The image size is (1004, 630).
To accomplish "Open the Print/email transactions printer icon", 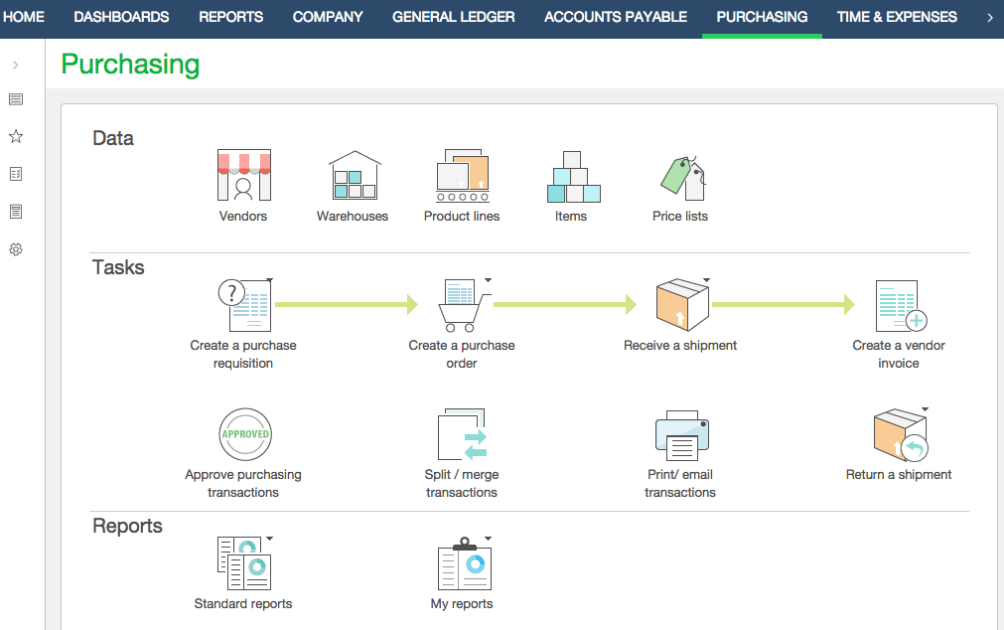I will [x=680, y=434].
